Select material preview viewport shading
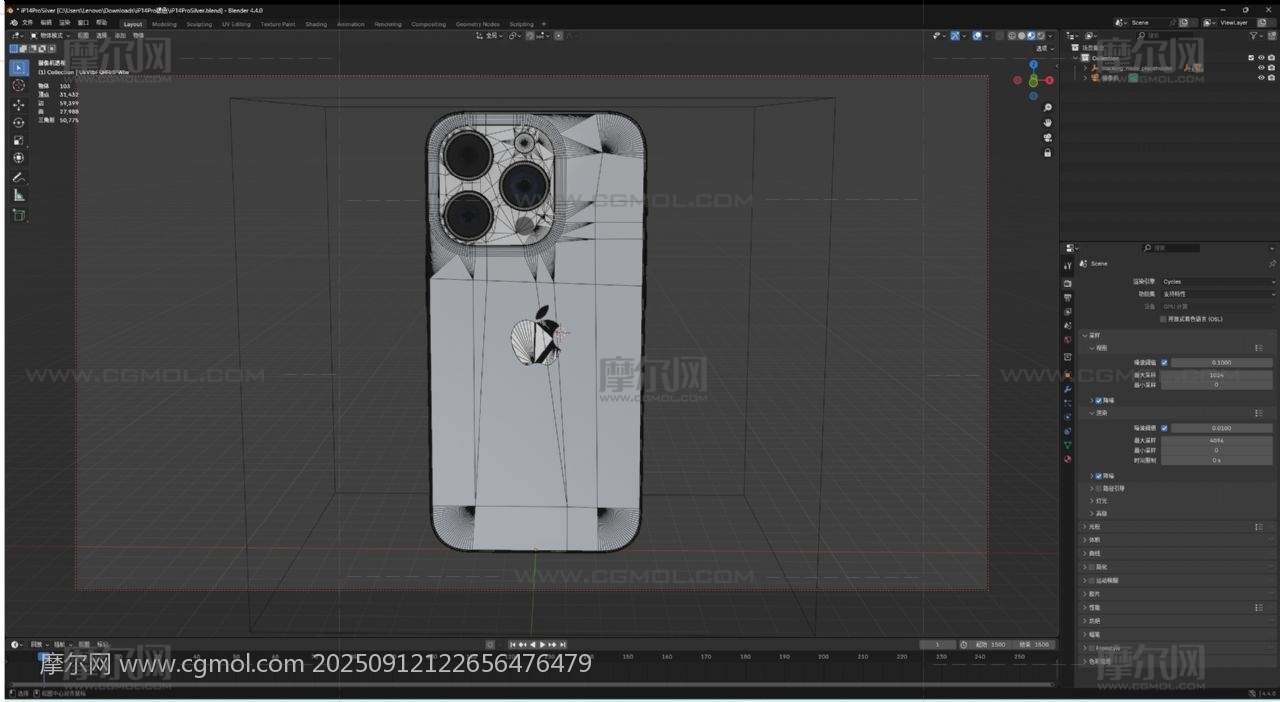The image size is (1280, 702). (x=1032, y=36)
